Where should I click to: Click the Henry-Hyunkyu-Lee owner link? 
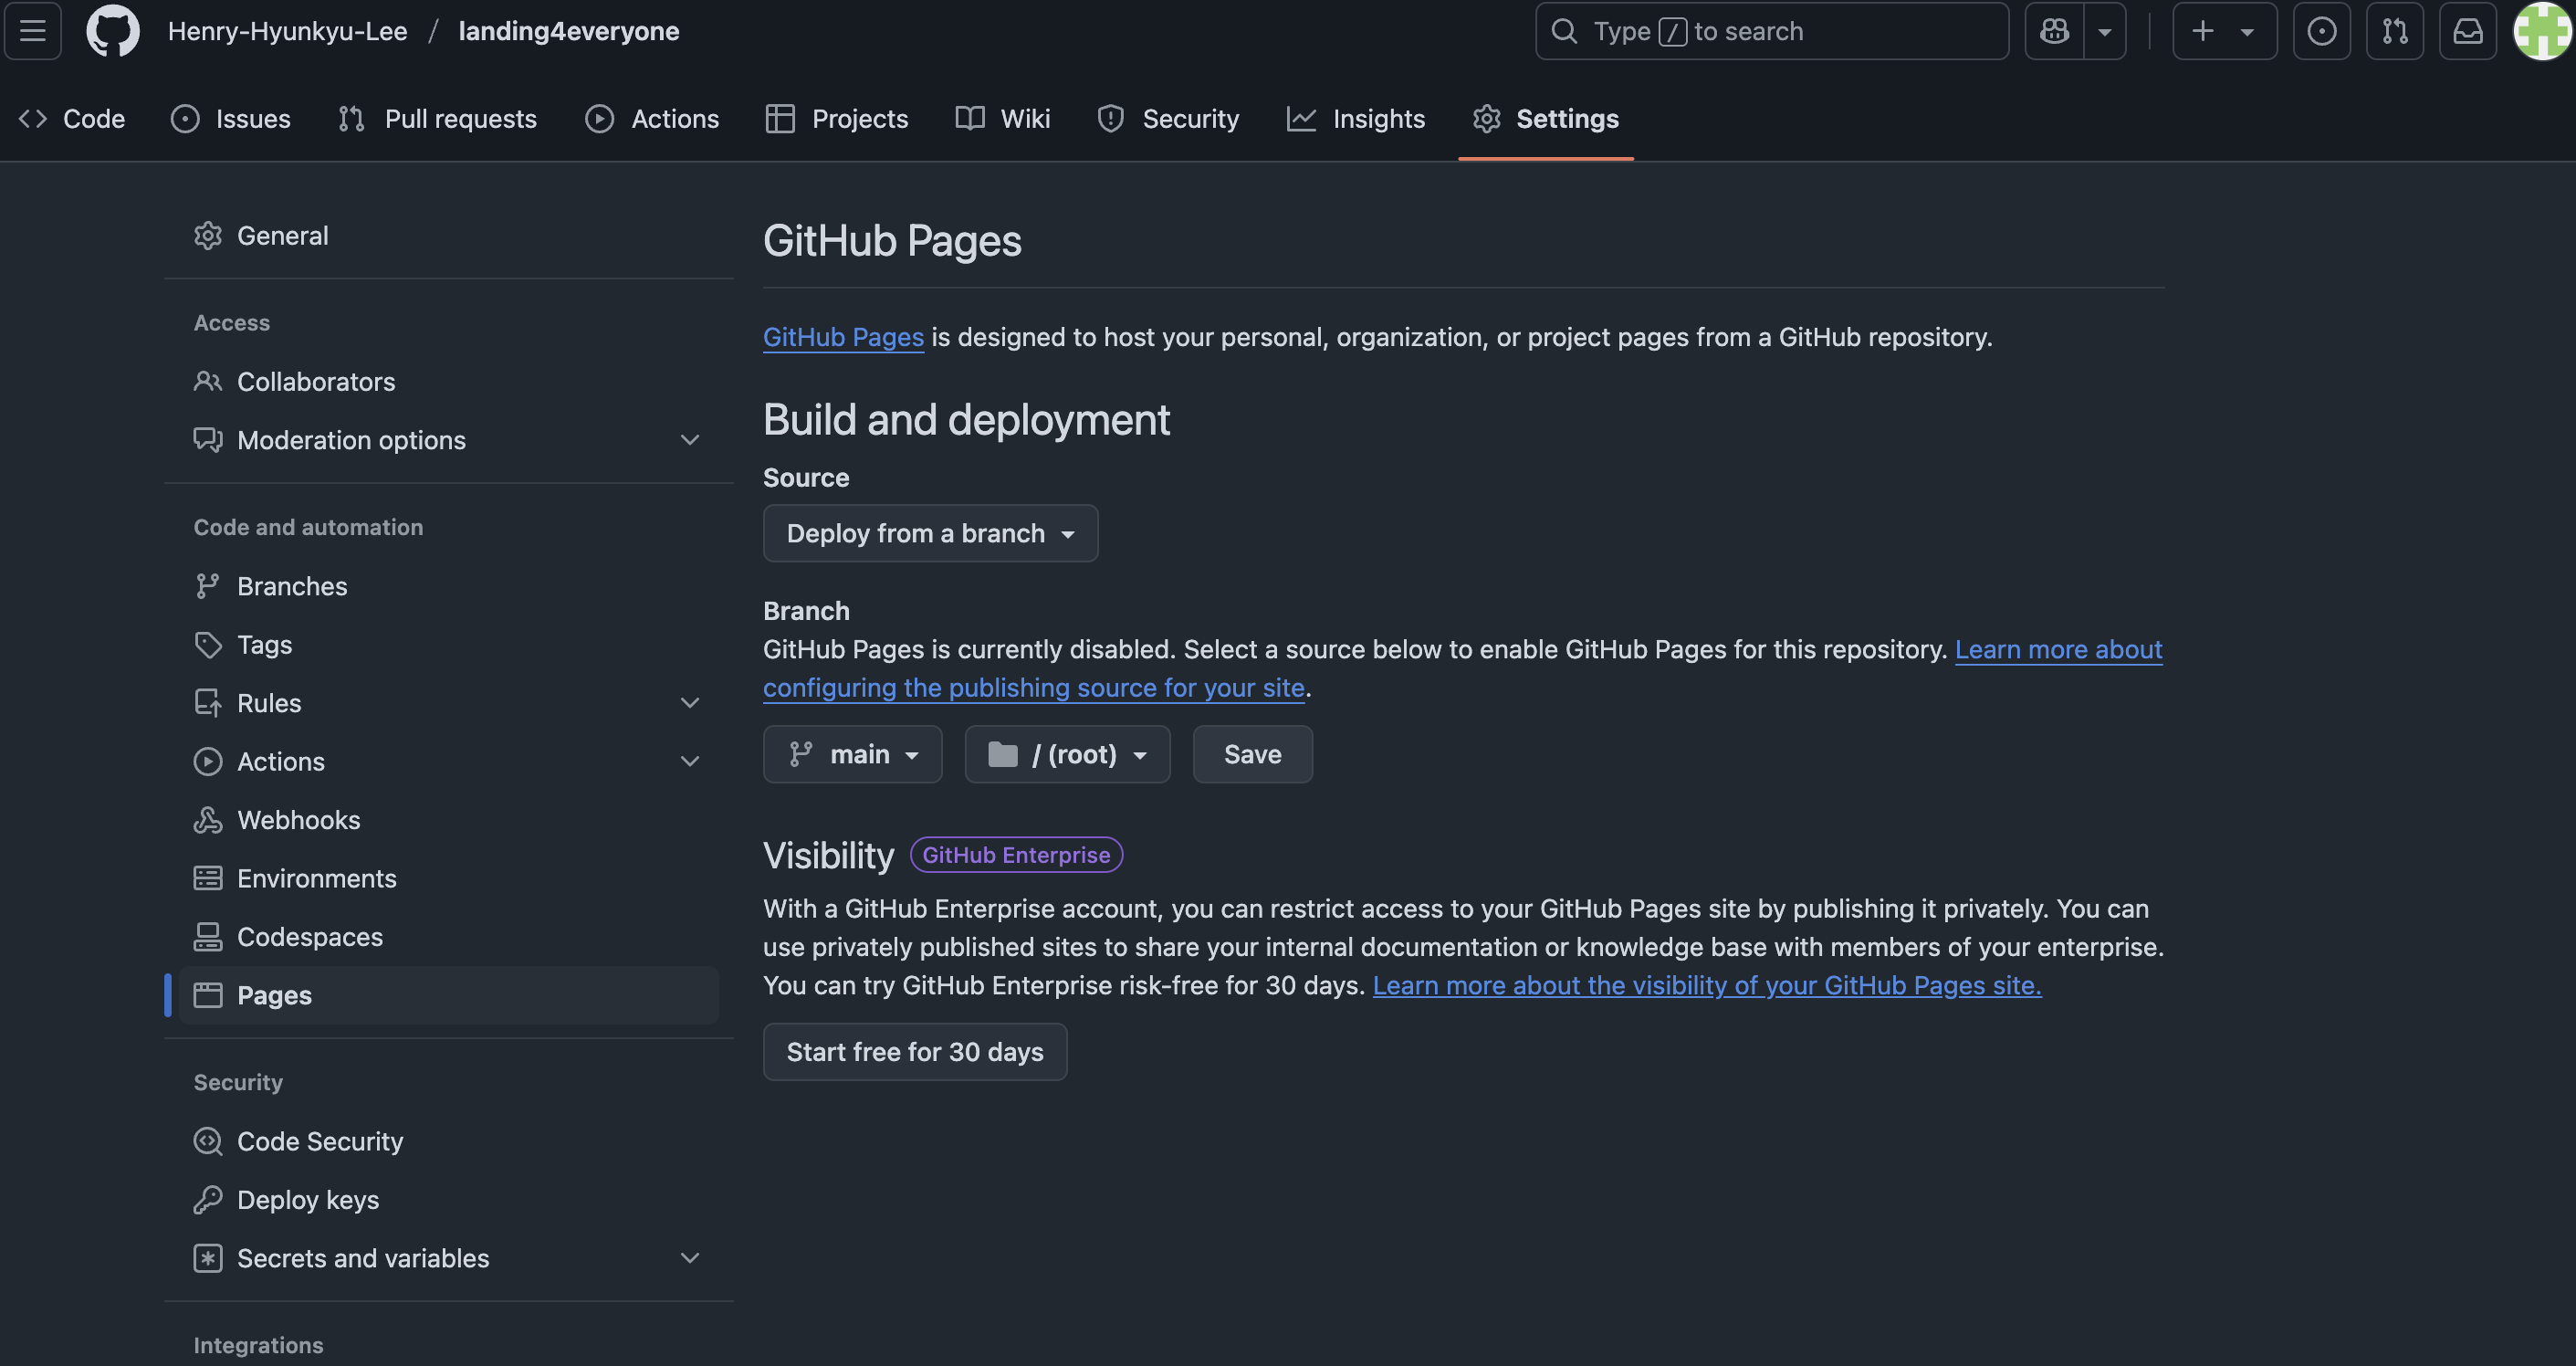(x=288, y=31)
